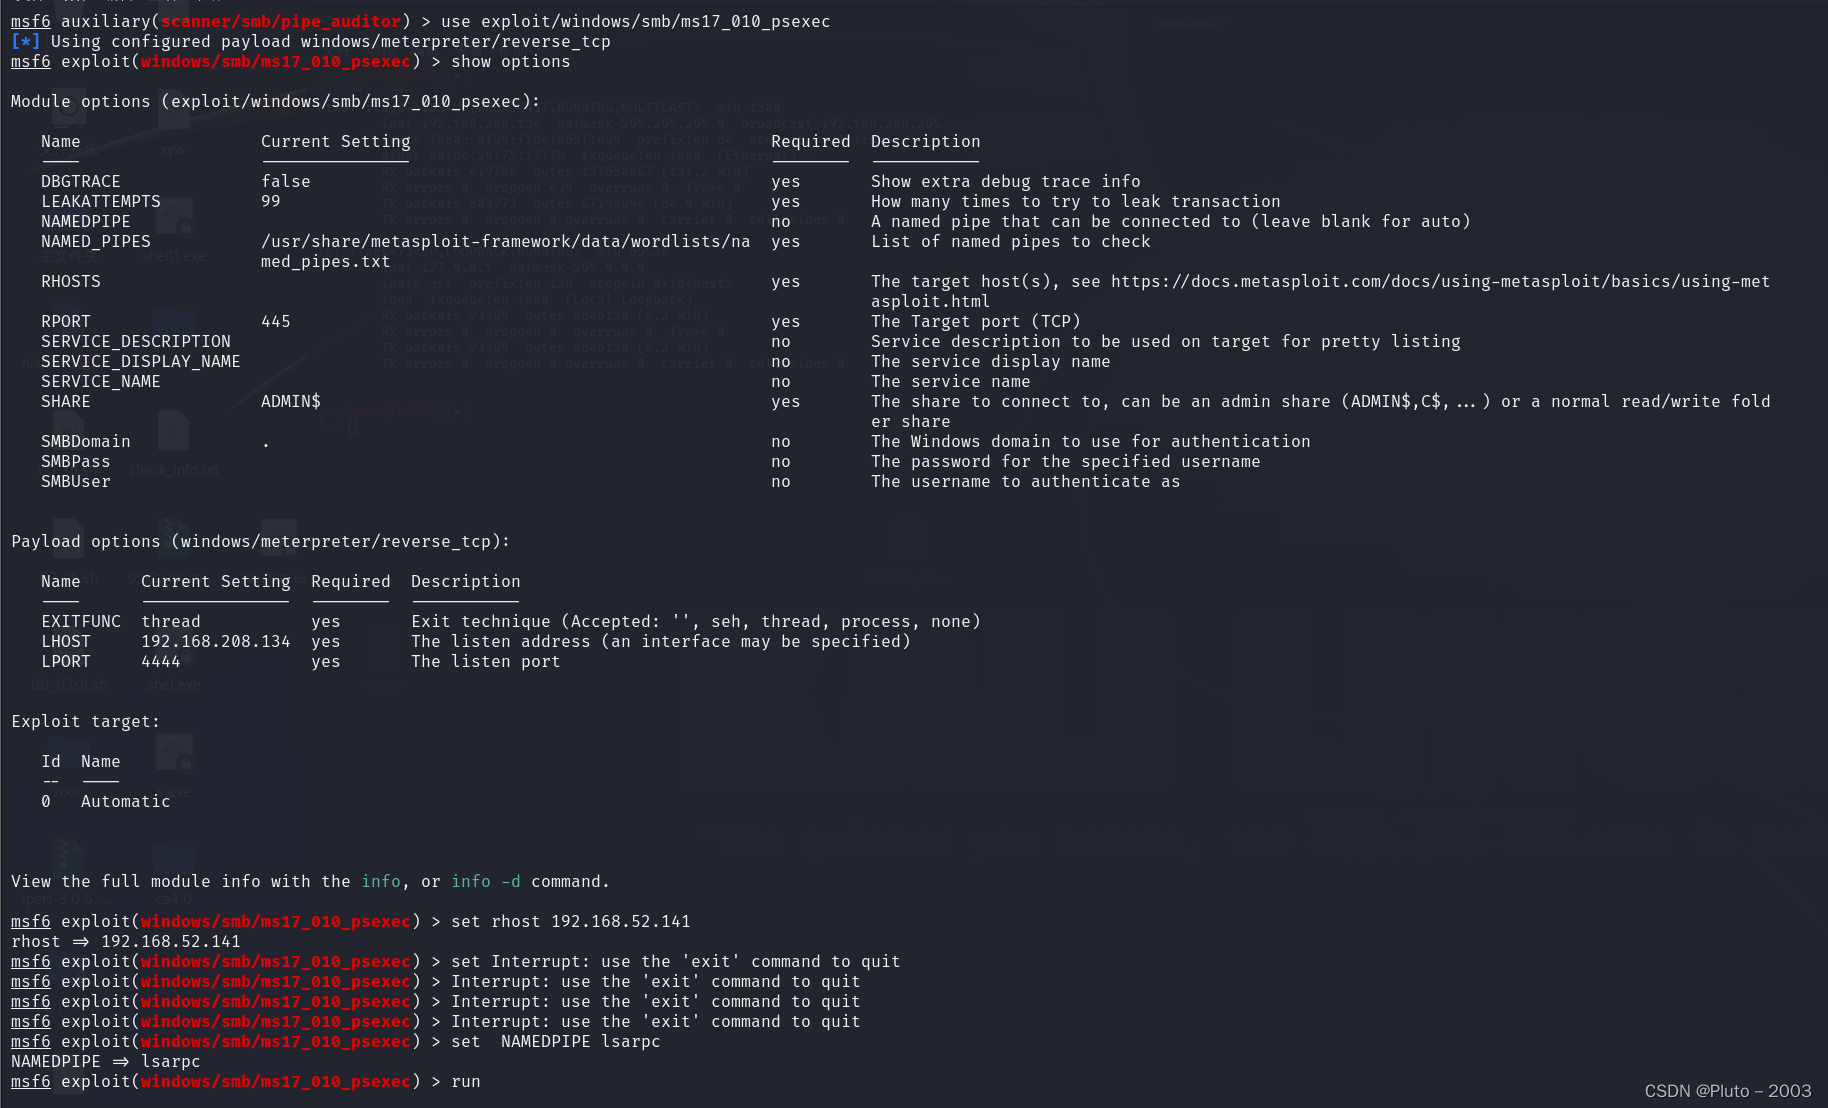Viewport: 1828px width, 1108px height.
Task: Click the 'Exploit target:' heading
Action: [86, 722]
